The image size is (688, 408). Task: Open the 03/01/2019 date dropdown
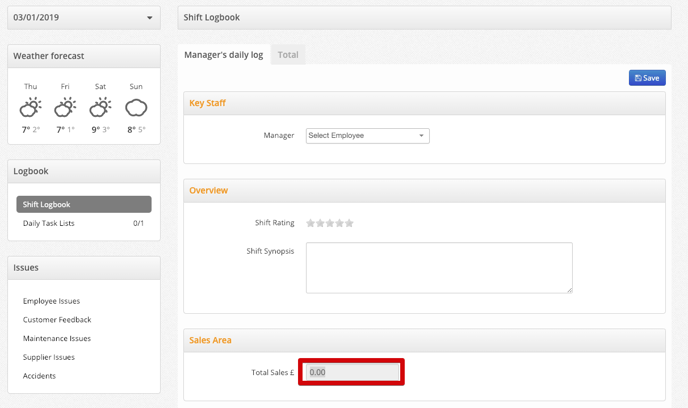point(84,18)
